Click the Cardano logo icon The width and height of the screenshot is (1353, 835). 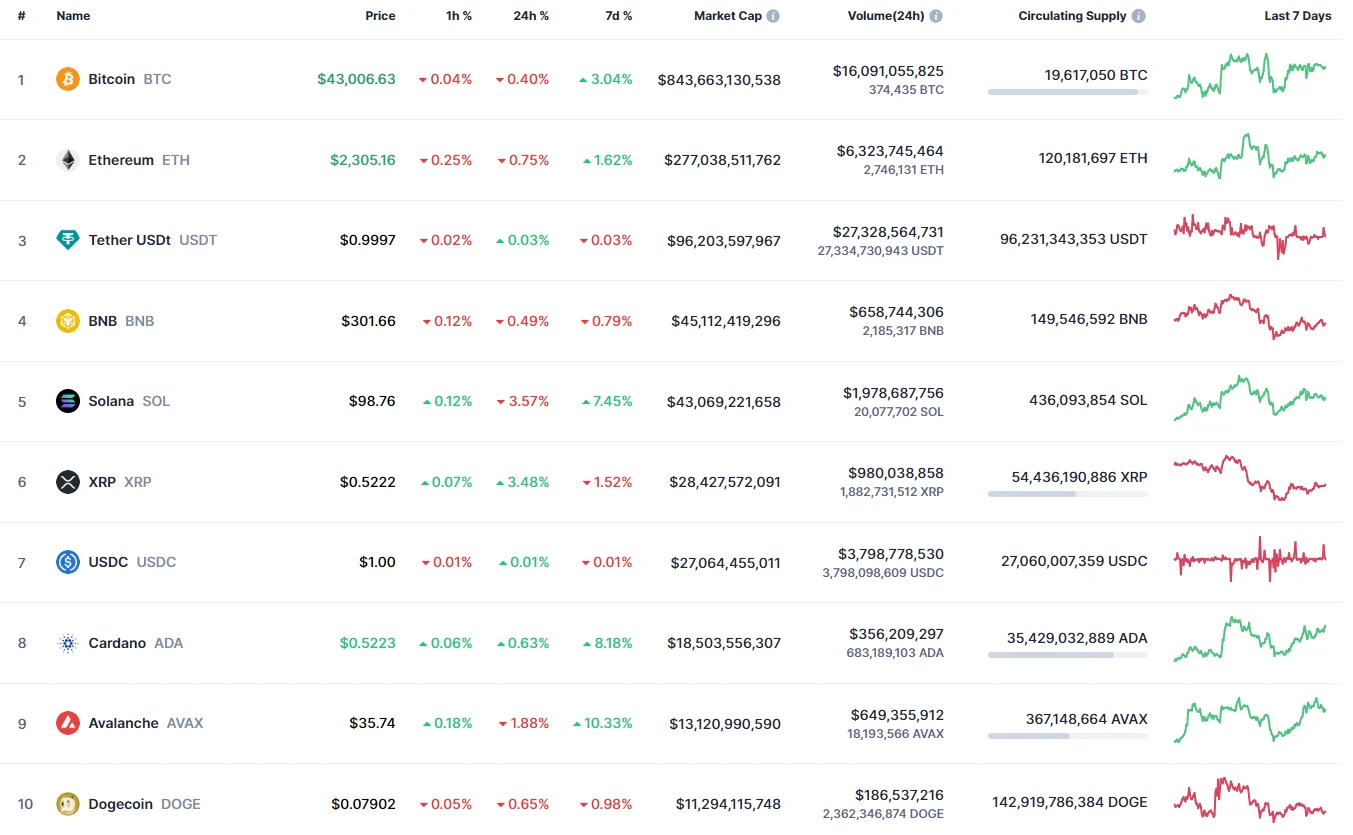coord(68,643)
